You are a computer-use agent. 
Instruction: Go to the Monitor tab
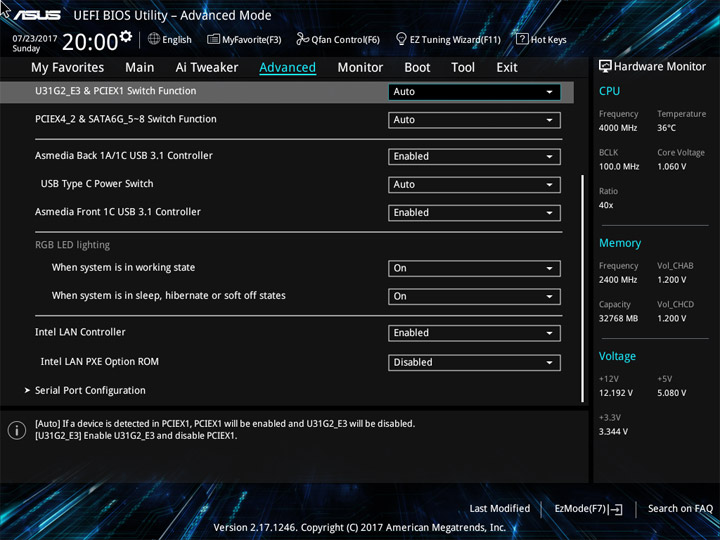(x=360, y=68)
